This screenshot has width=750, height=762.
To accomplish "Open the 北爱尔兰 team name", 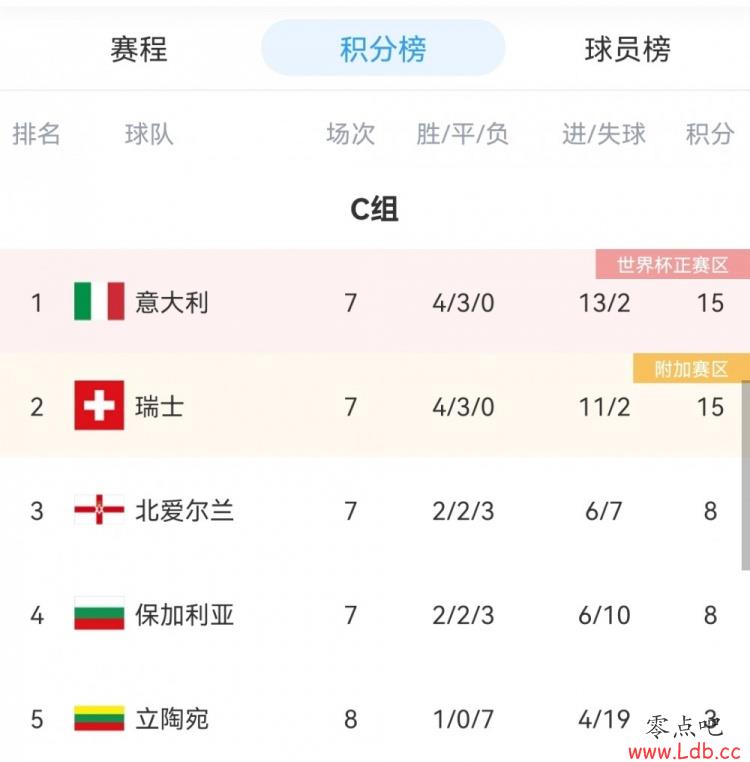I will point(185,511).
